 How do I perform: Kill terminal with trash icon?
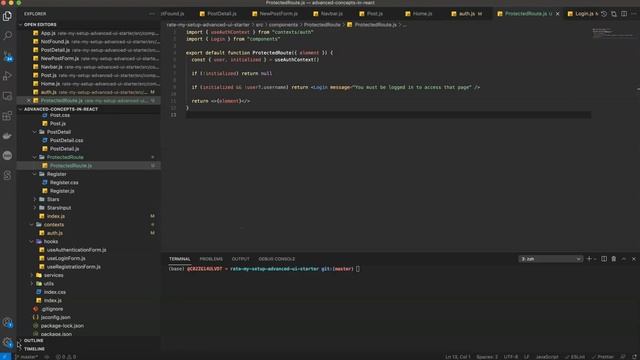pos(613,259)
